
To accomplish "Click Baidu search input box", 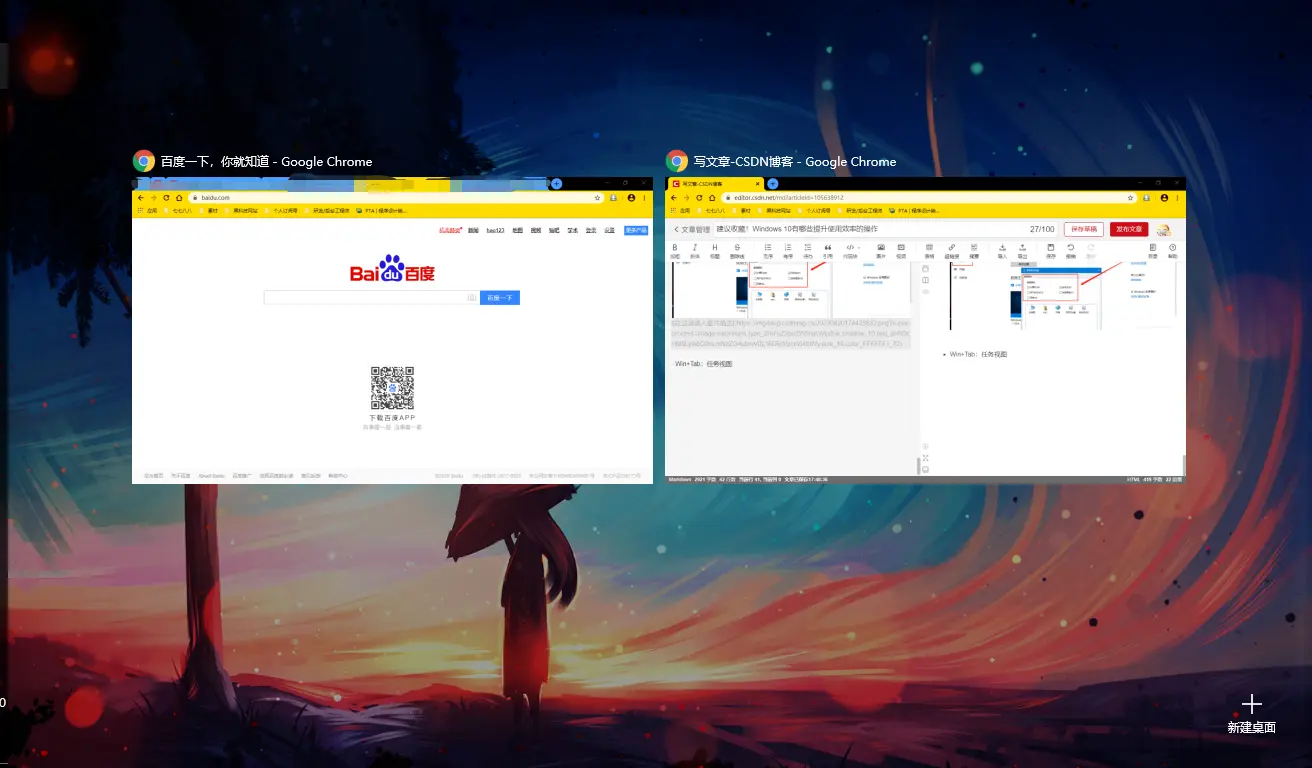I will click(371, 298).
